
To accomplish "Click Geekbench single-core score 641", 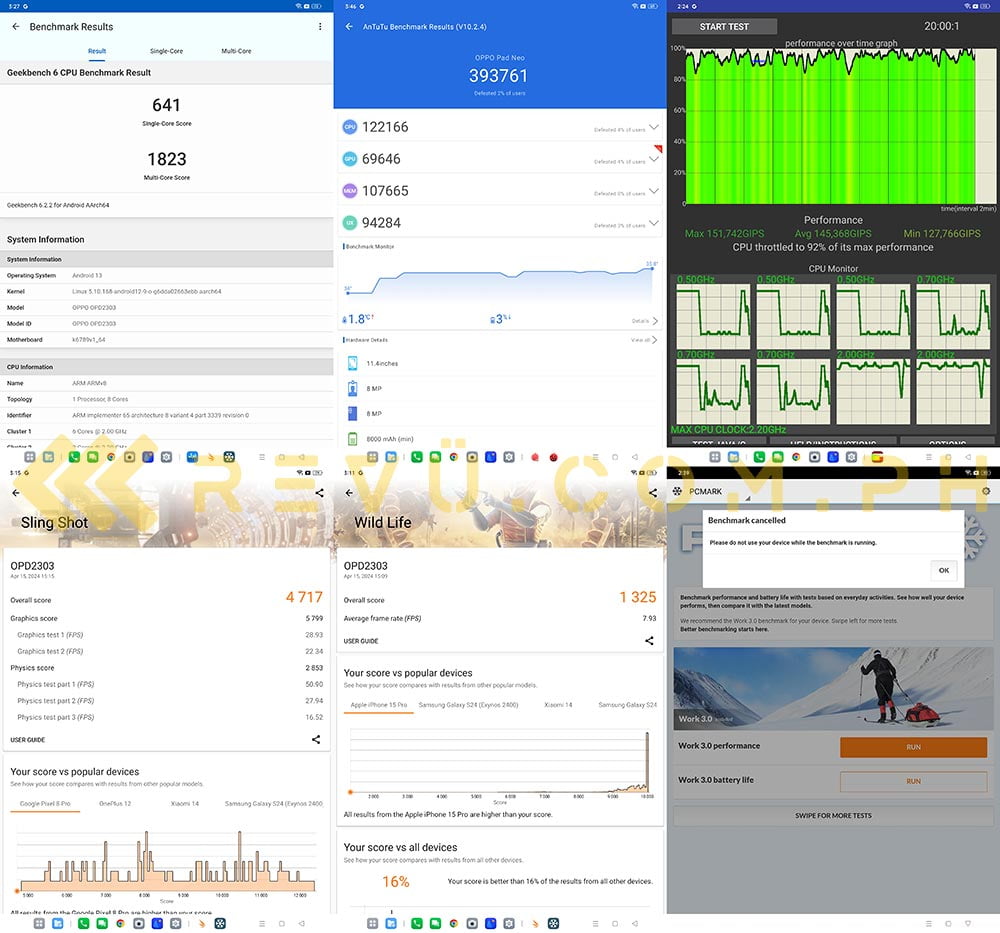I will (166, 105).
